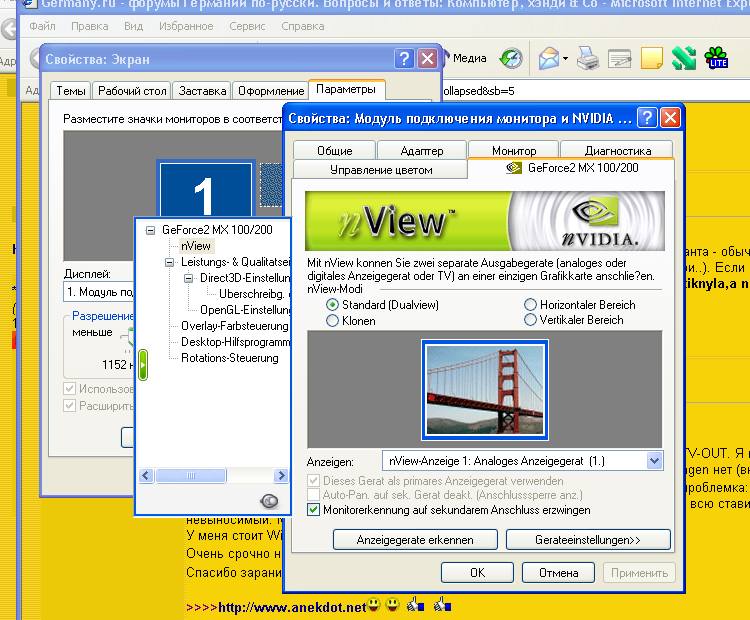Click the NVIDIA eye logo in banner
This screenshot has width=750, height=620.
pyautogui.click(x=595, y=212)
